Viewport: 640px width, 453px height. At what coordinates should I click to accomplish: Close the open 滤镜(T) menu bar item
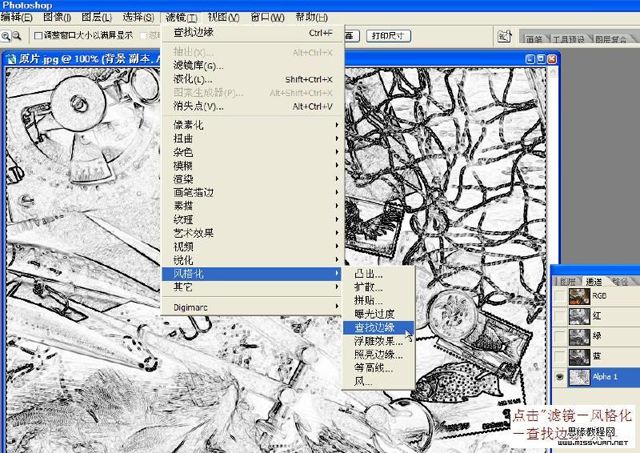181,18
